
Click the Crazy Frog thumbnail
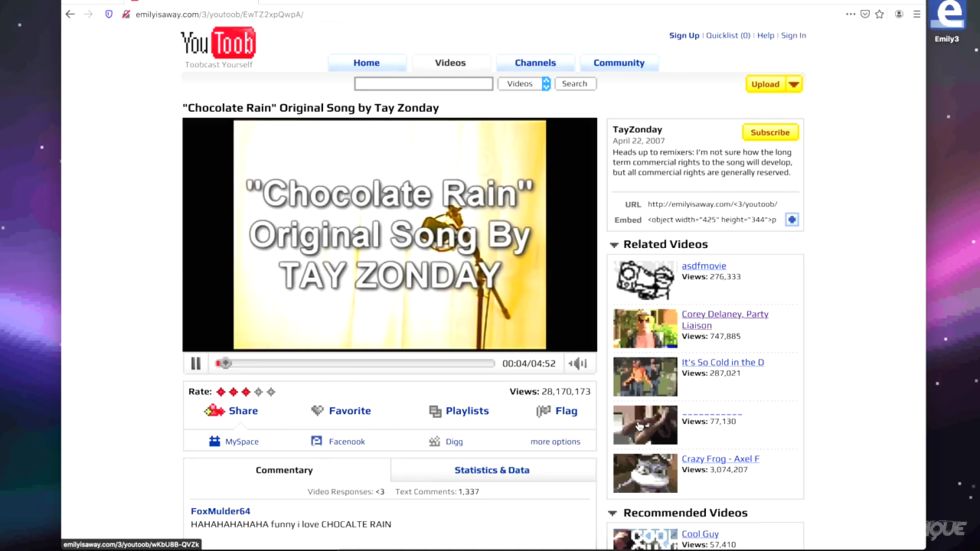click(x=645, y=474)
